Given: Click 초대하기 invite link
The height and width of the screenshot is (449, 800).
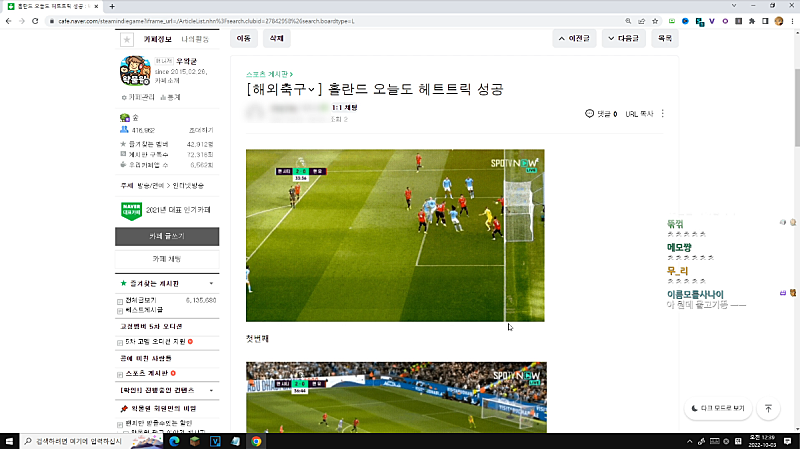Looking at the screenshot, I should (201, 130).
